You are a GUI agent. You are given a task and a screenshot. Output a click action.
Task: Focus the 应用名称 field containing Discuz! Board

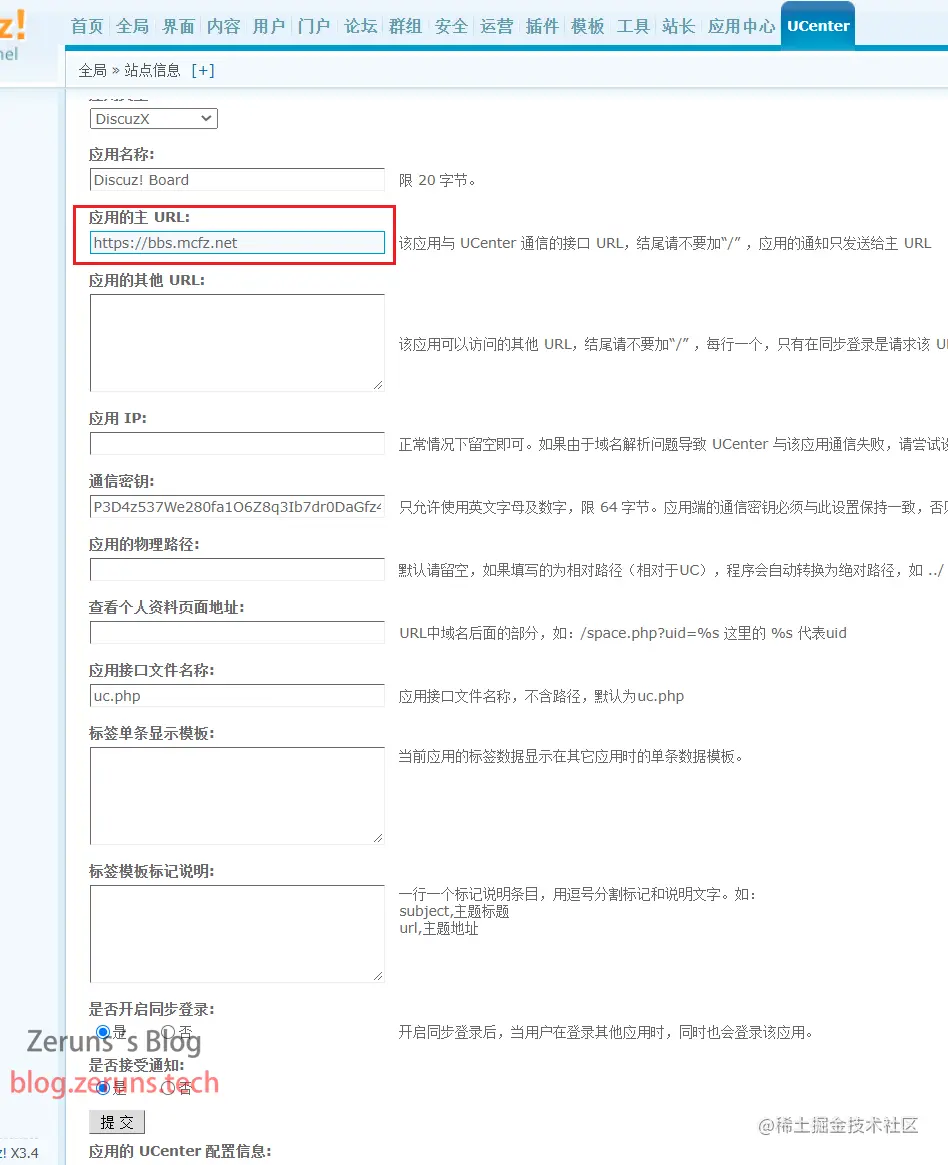coord(237,180)
